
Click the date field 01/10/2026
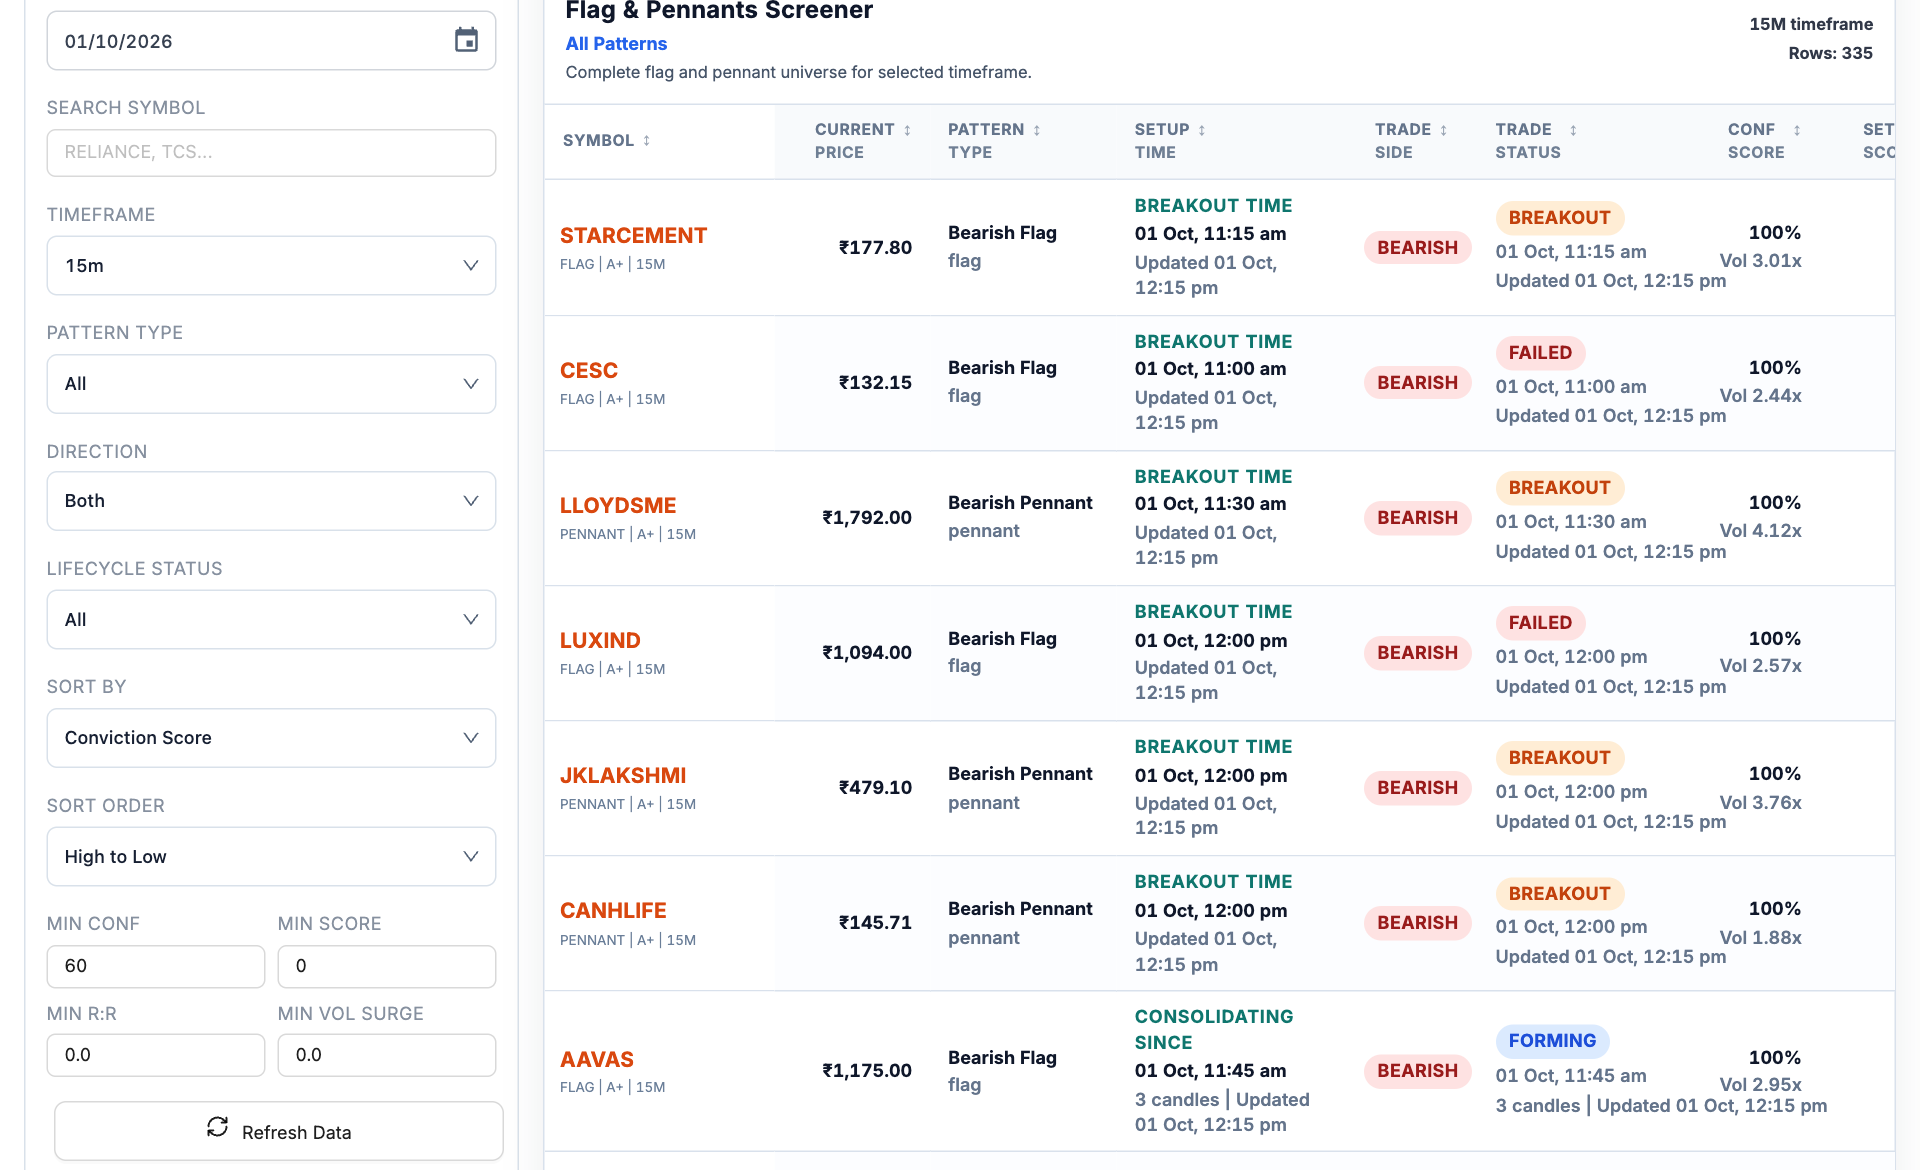271,41
